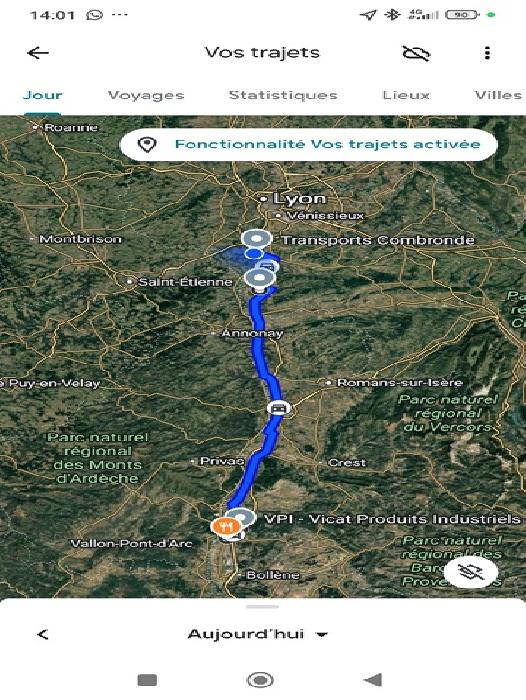Image resolution: width=526 pixels, height=700 pixels.
Task: Tap the cloud backup disabled icon
Action: click(416, 53)
